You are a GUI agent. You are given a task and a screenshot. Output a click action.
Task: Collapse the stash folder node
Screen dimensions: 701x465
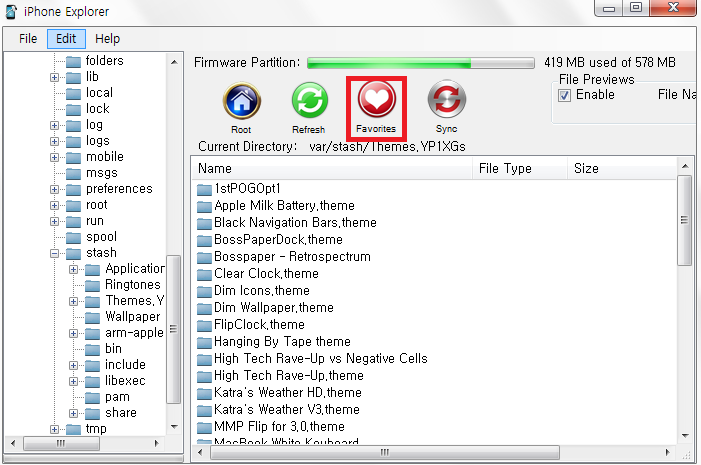(x=54, y=254)
